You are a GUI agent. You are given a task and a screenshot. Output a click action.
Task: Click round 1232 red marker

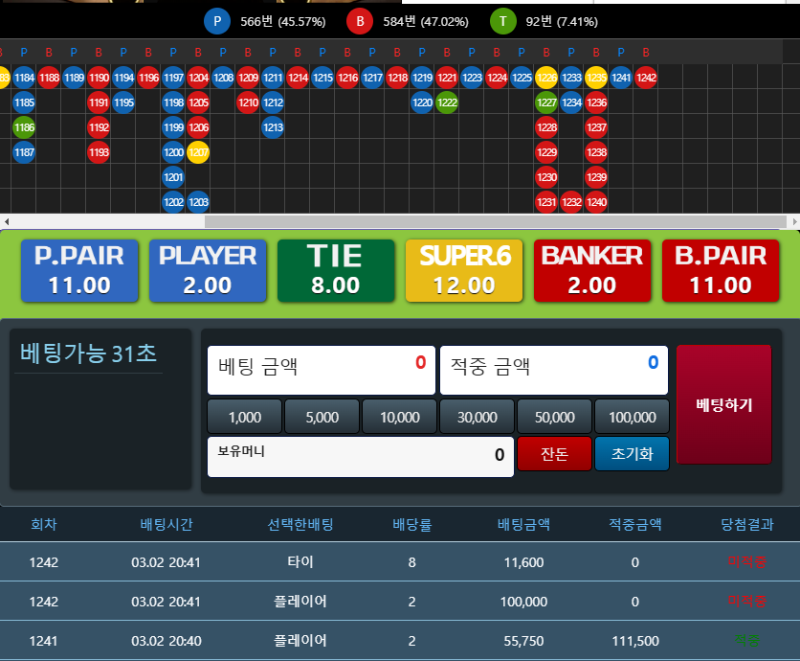point(571,202)
